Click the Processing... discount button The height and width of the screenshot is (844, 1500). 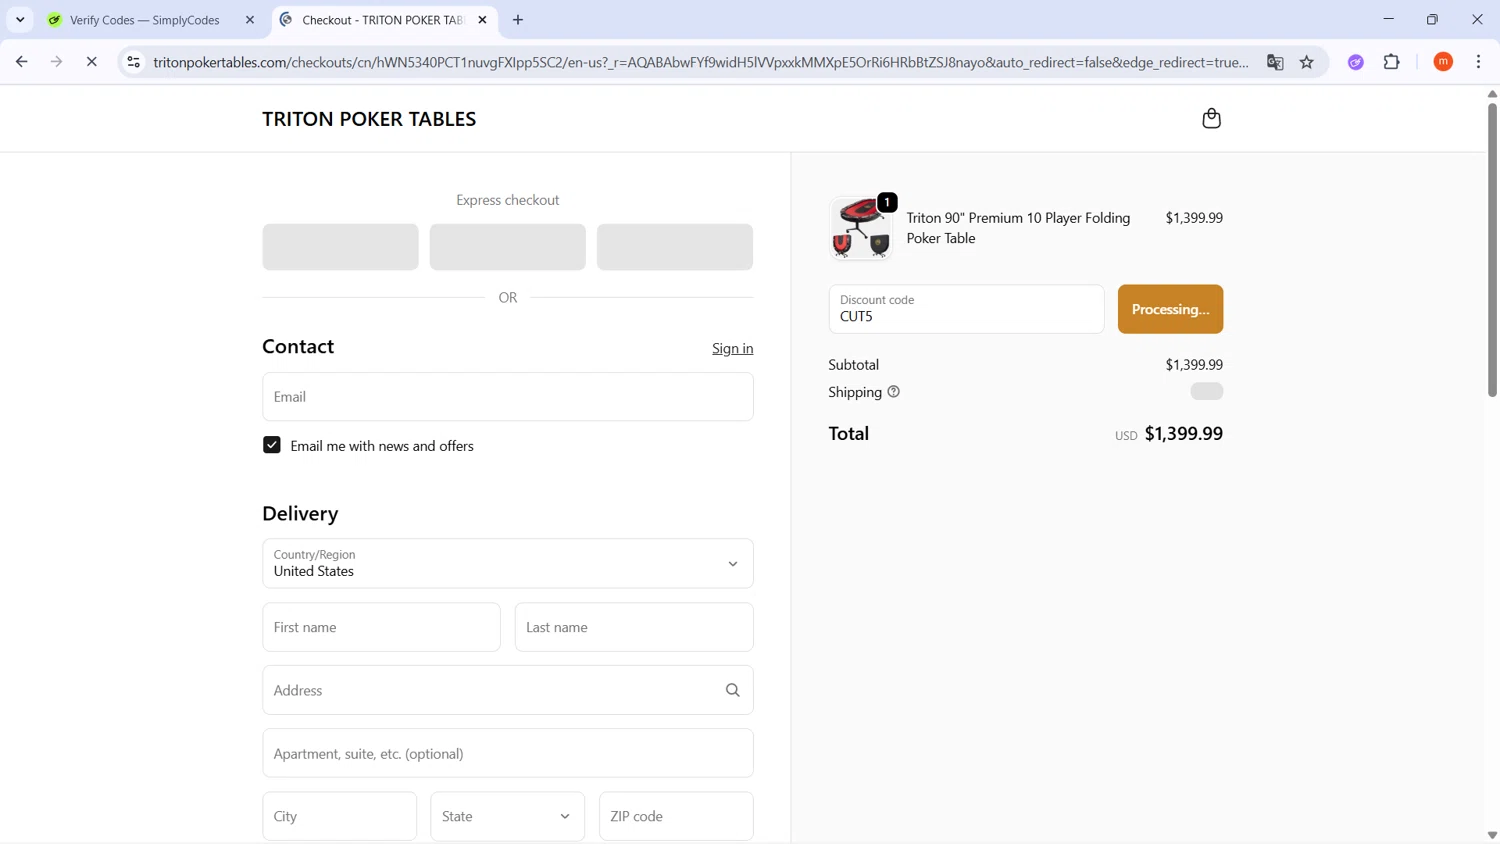1170,309
